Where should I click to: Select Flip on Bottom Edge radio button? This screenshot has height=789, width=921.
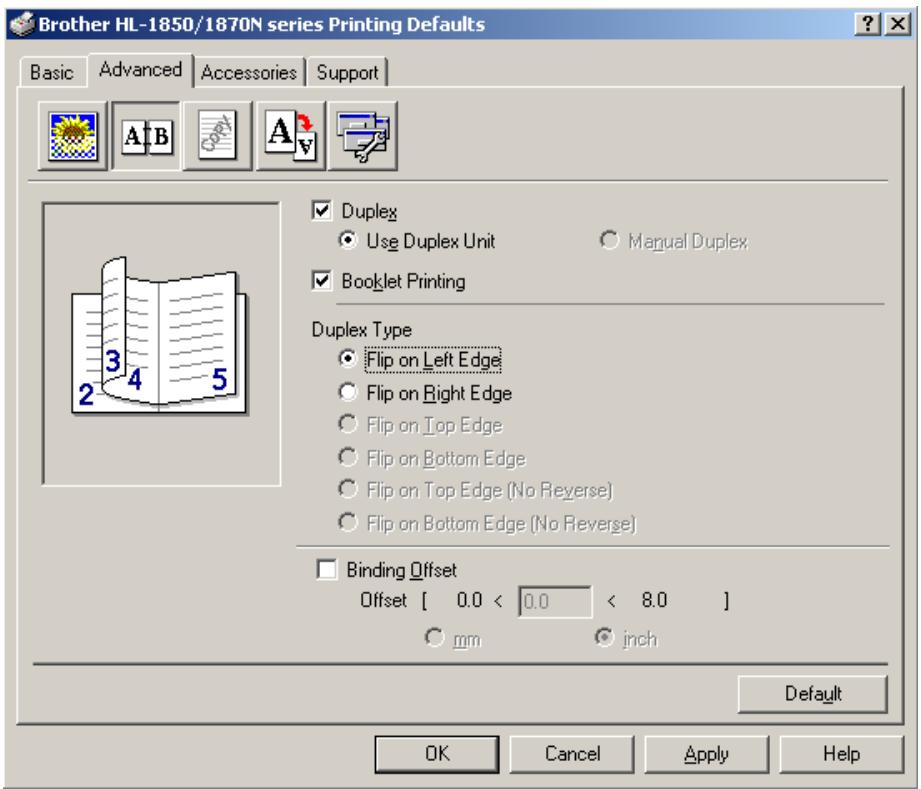[348, 457]
